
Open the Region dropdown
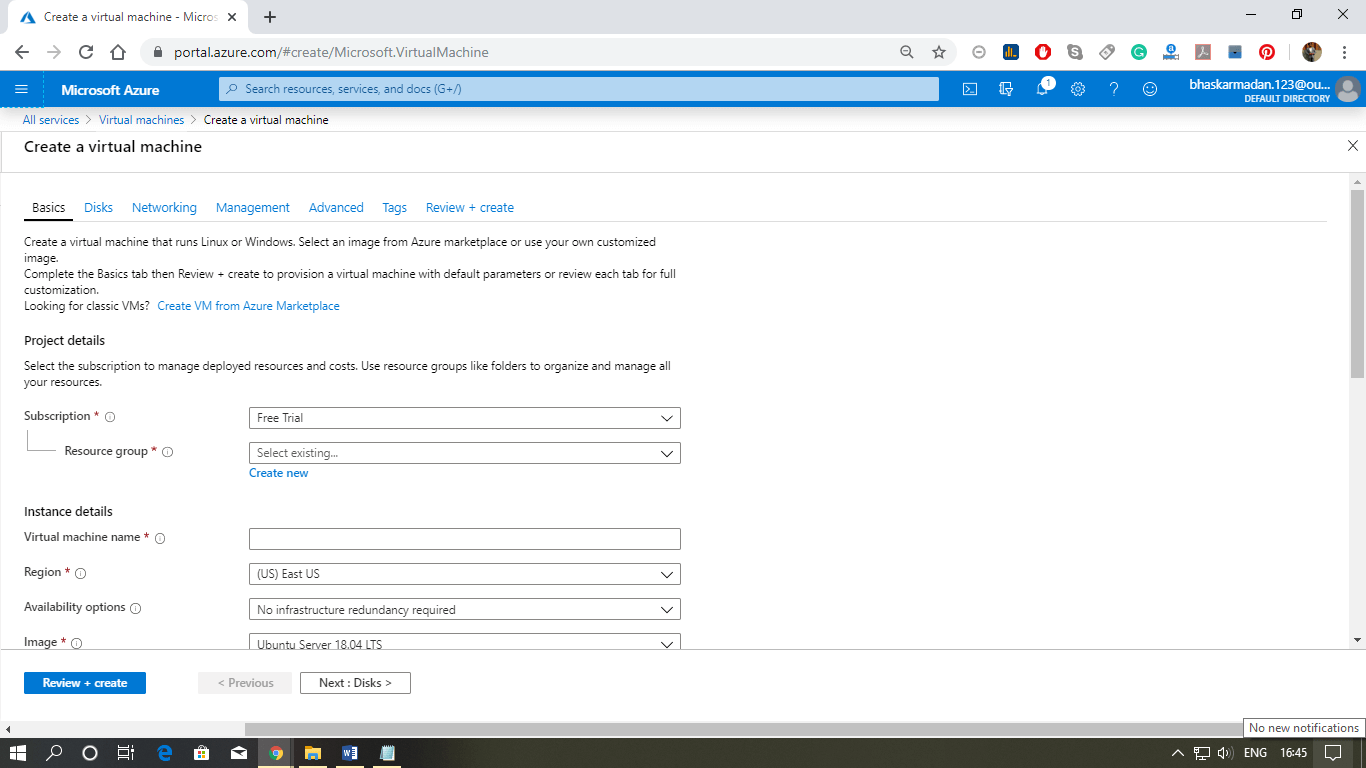[x=464, y=574]
